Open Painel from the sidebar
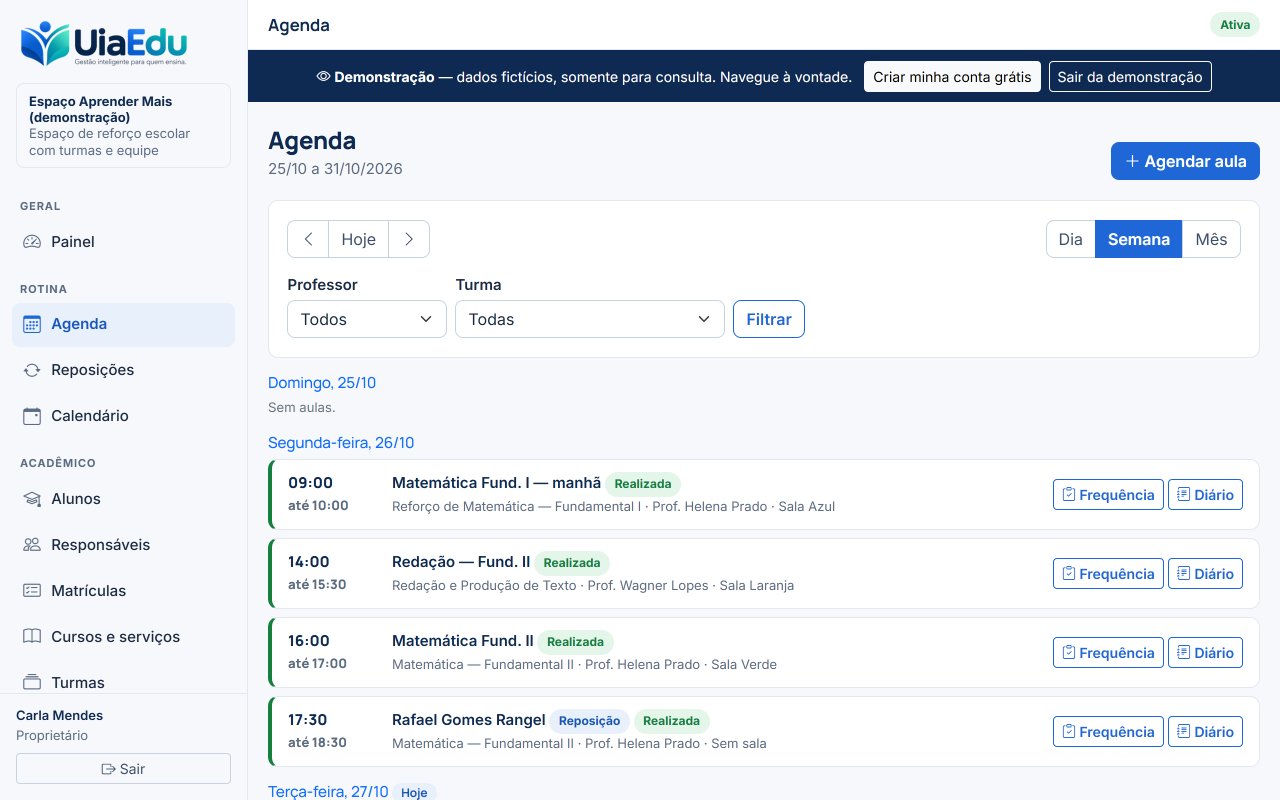 (123, 242)
